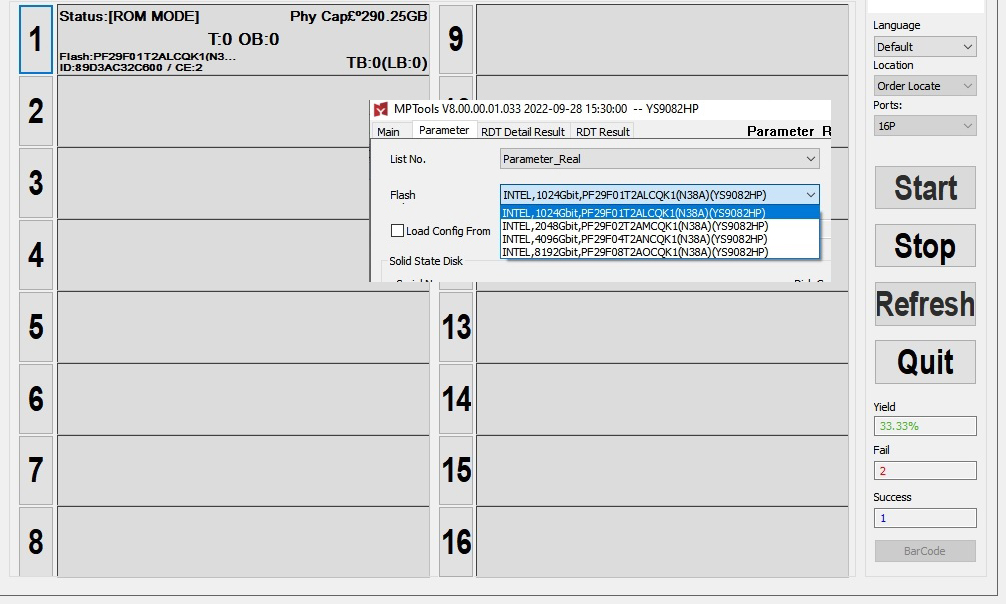This screenshot has height=604, width=1006.
Task: Click port 1 status panel showing ROM MODE
Action: pos(243,39)
